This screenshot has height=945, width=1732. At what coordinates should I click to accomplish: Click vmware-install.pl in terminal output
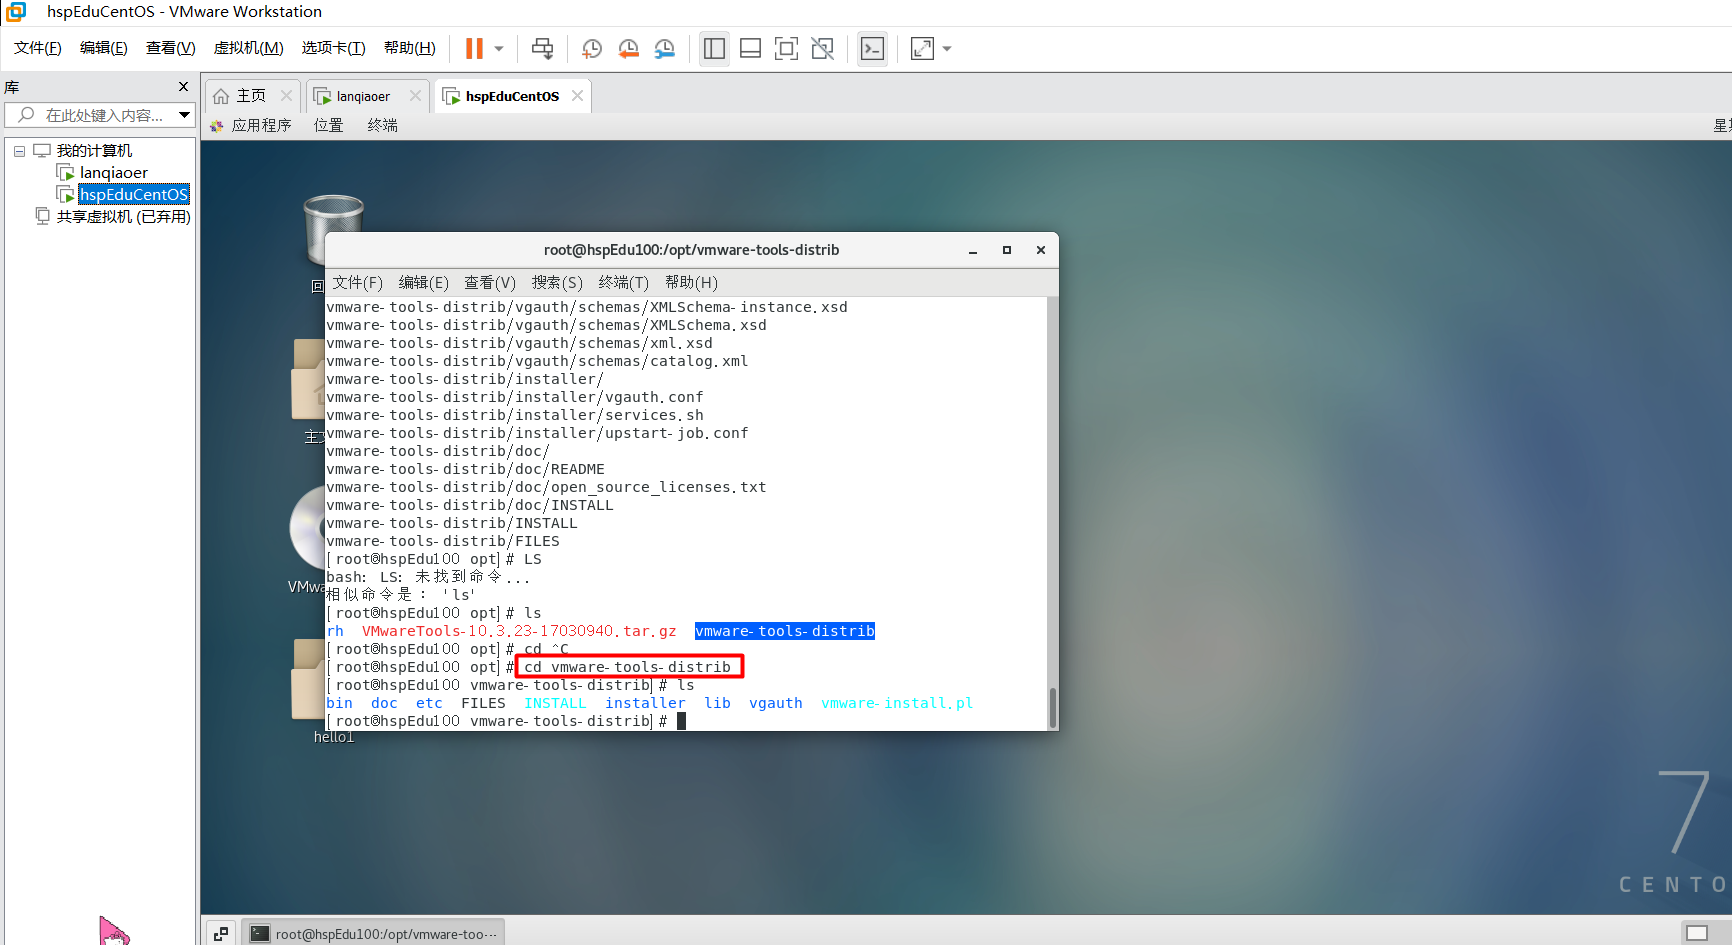coord(897,703)
